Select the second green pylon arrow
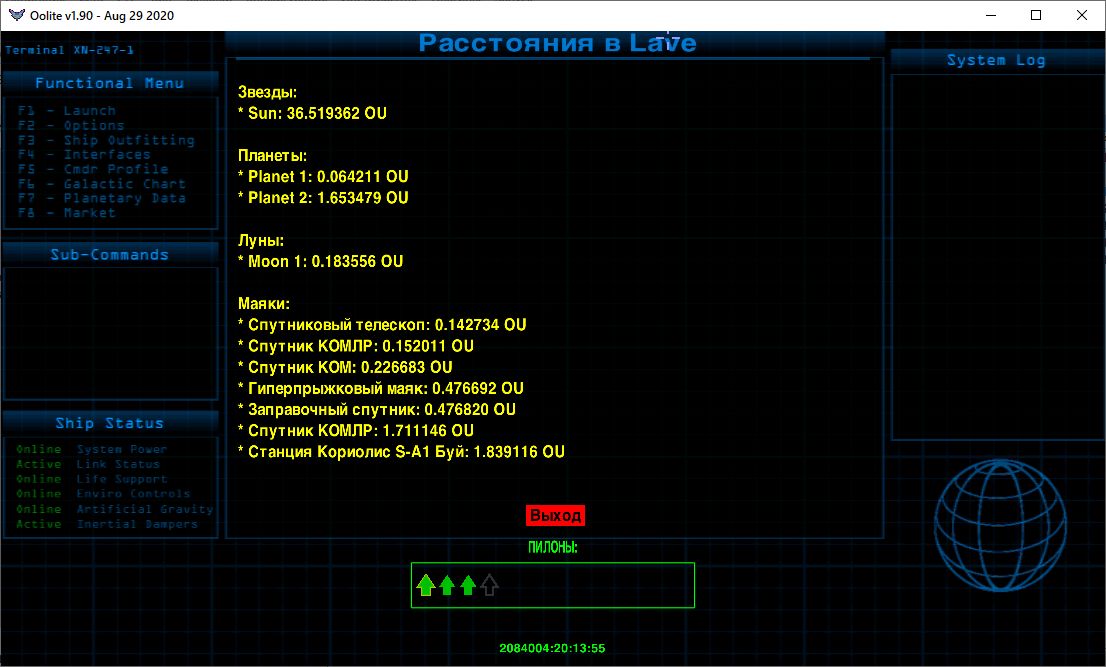The height and width of the screenshot is (667, 1106). point(447,585)
